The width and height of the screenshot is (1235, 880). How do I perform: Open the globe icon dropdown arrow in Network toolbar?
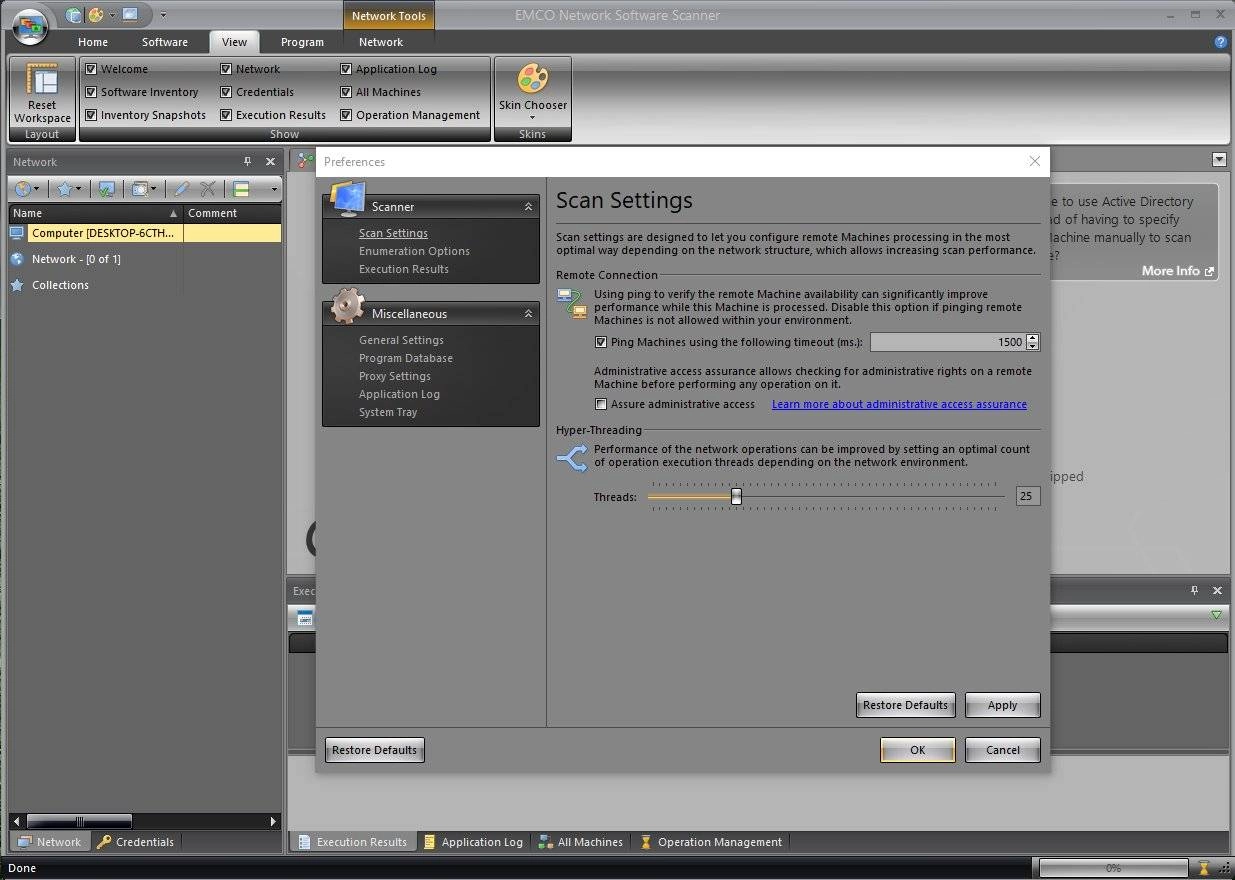37,188
